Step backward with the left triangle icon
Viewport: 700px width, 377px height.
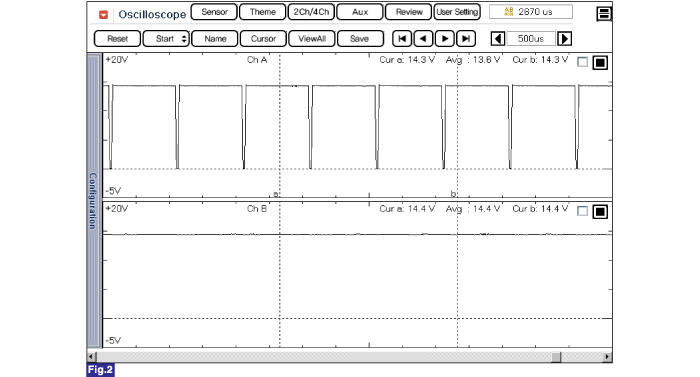tap(423, 39)
